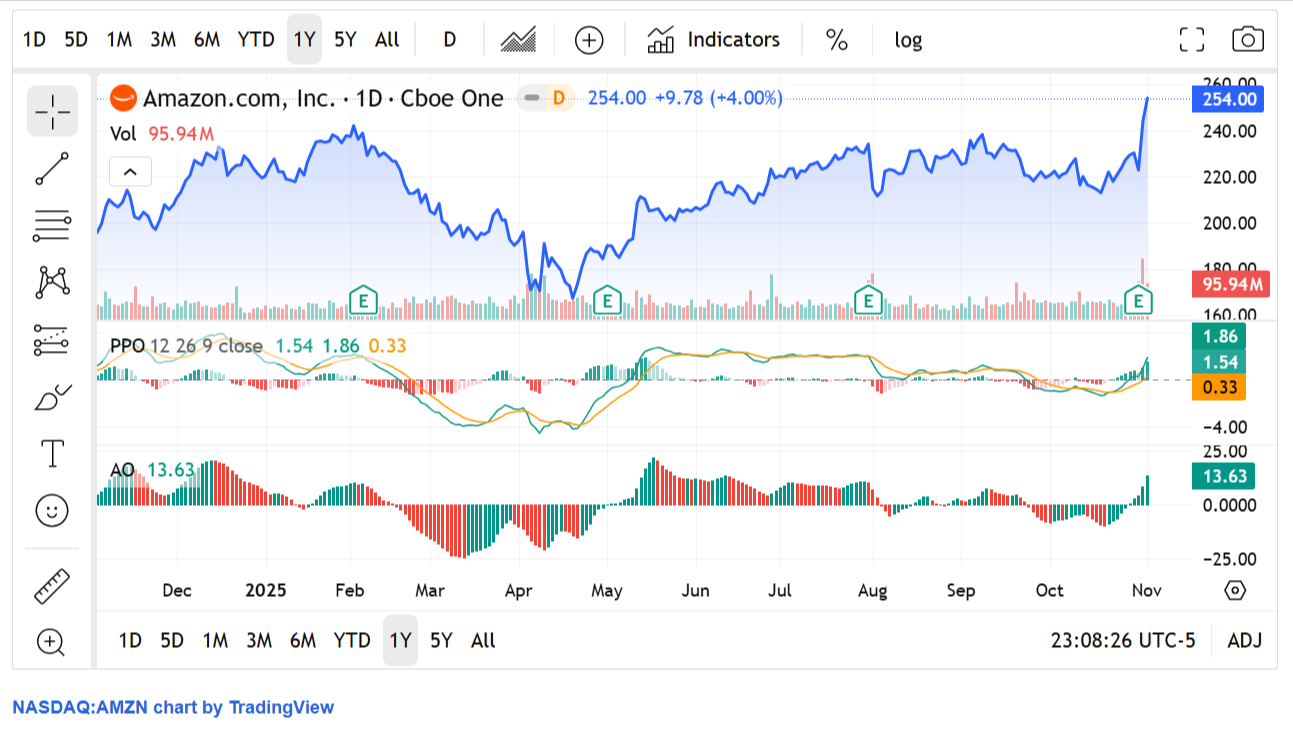Image resolution: width=1293 pixels, height=732 pixels.
Task: Toggle percentage scale mode
Action: tap(836, 39)
